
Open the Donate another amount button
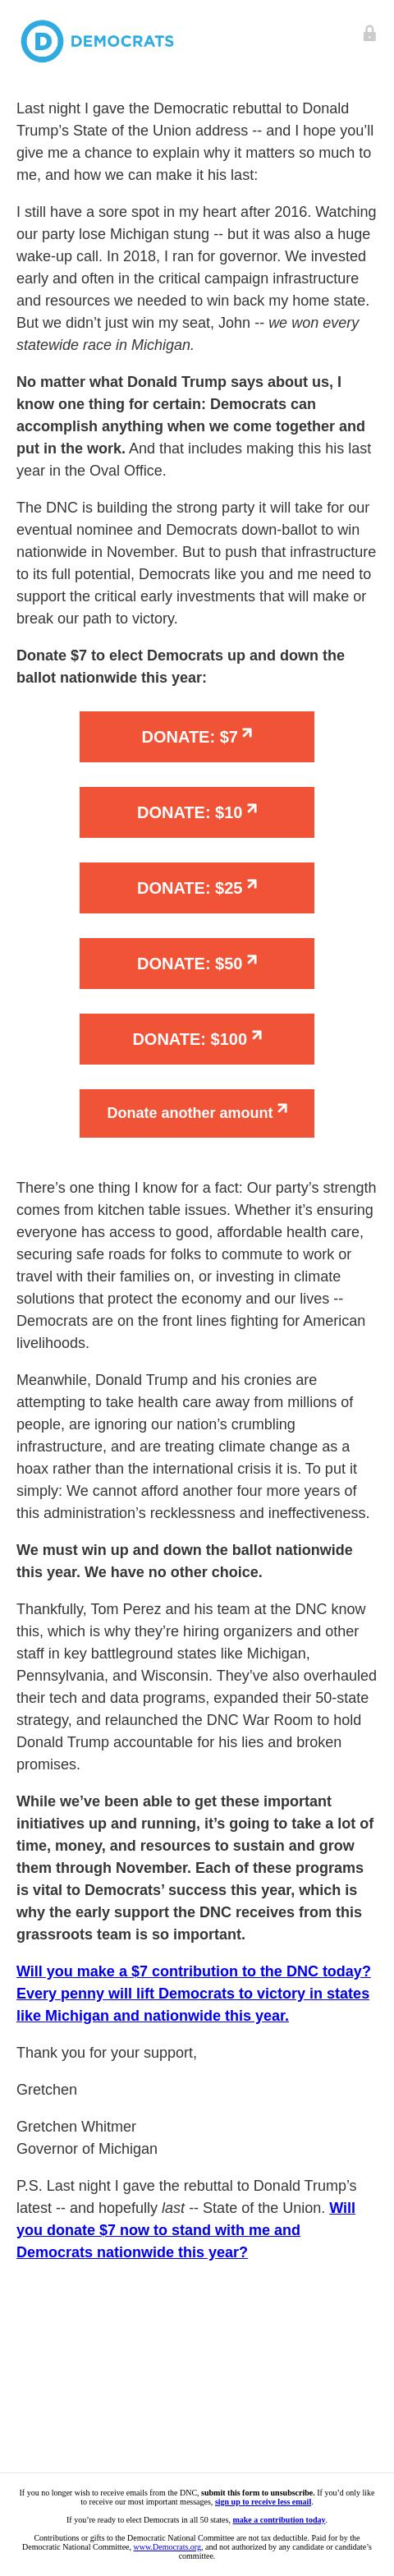point(197,1113)
